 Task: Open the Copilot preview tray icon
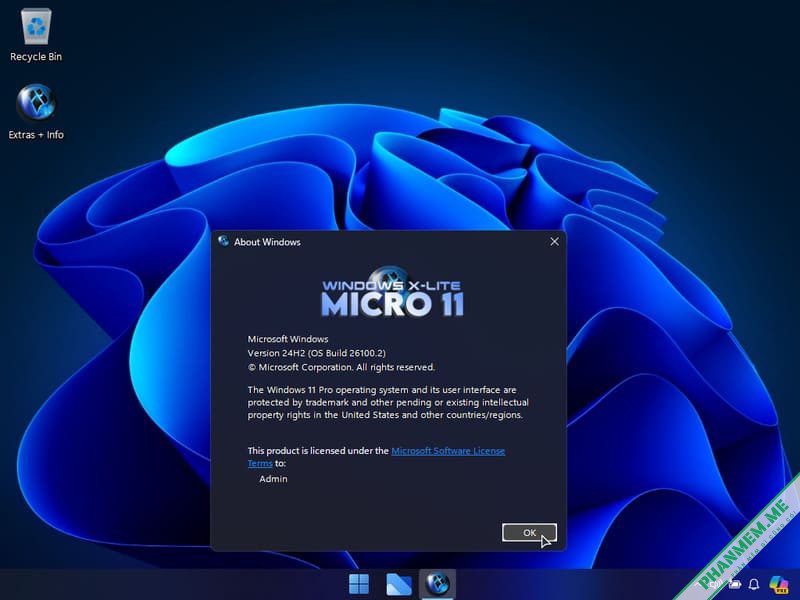(777, 584)
